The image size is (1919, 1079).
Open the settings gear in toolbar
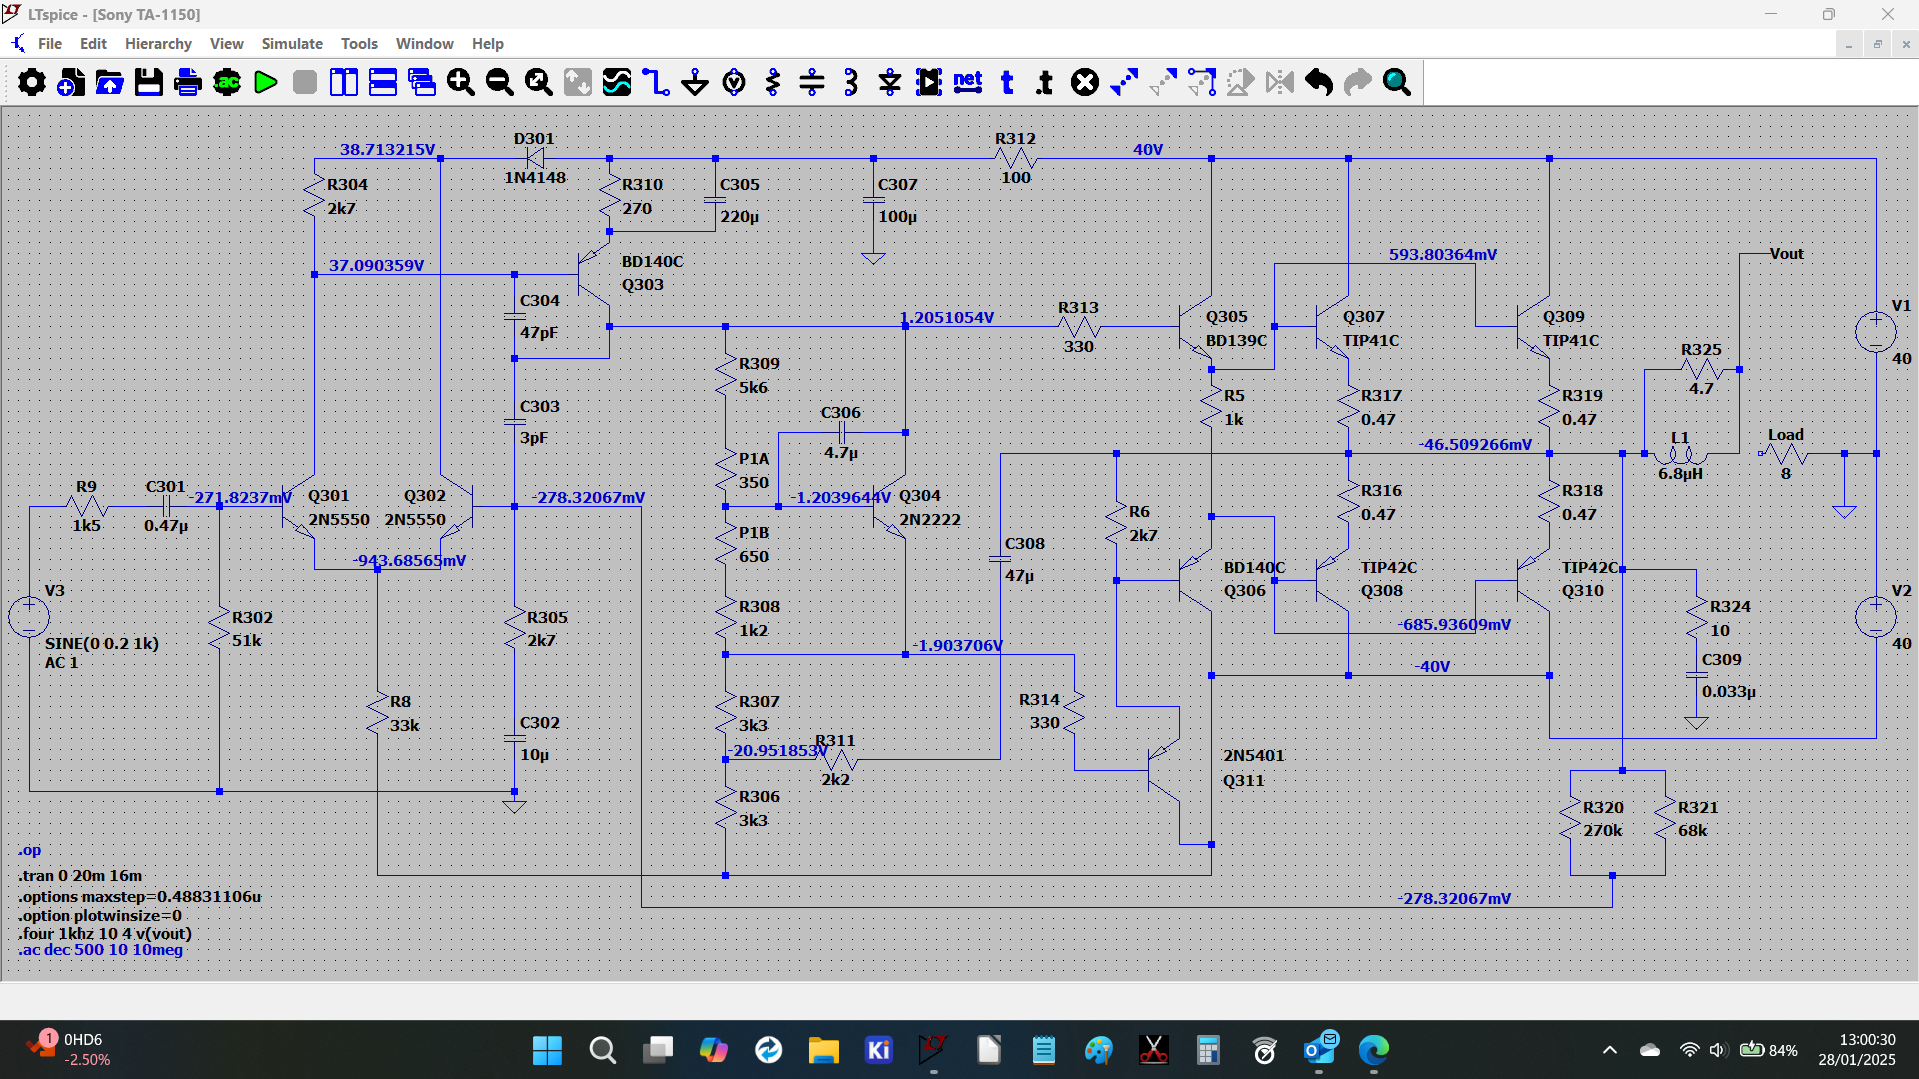point(32,82)
